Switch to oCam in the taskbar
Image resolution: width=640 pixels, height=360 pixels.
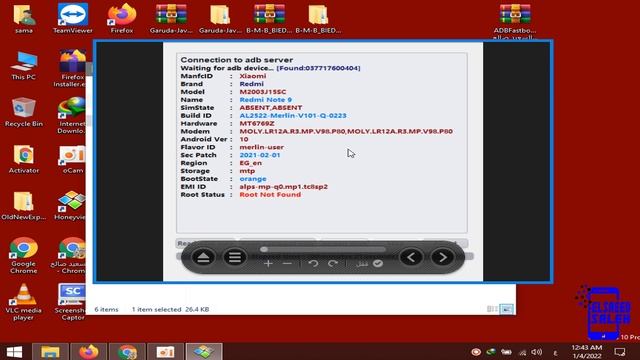point(165,352)
